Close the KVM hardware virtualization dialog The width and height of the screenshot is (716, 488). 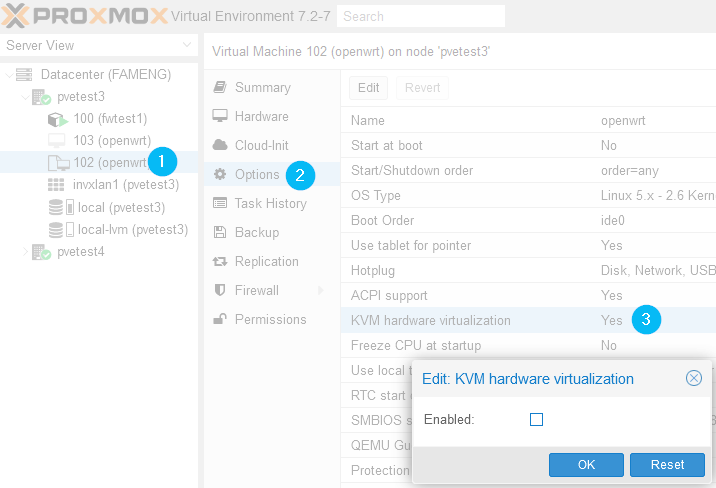coord(694,378)
